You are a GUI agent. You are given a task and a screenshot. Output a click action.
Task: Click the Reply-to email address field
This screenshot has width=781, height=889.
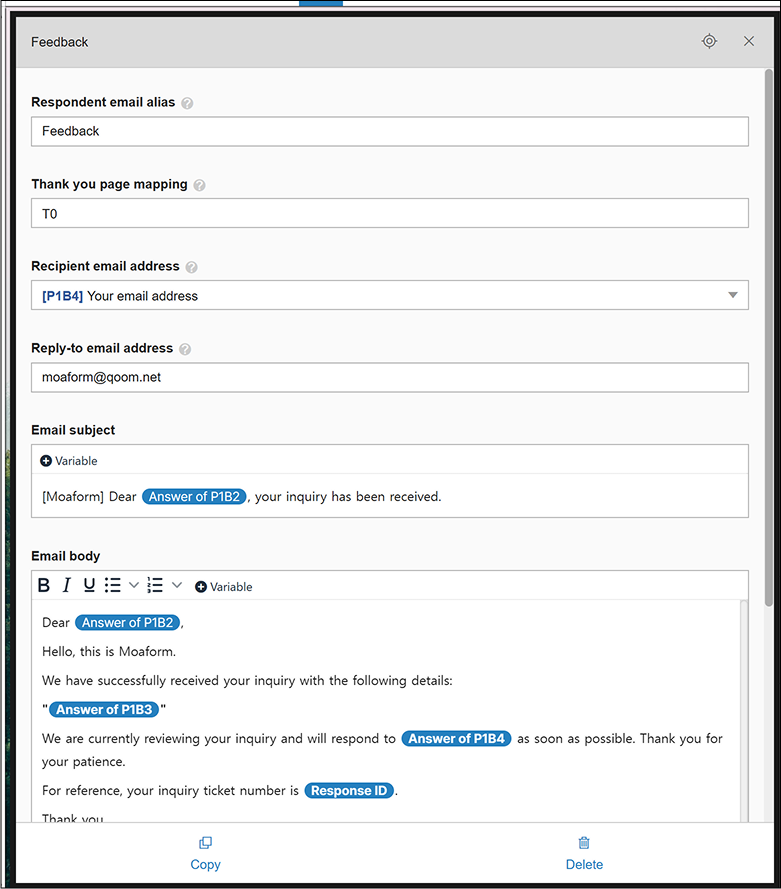click(389, 378)
